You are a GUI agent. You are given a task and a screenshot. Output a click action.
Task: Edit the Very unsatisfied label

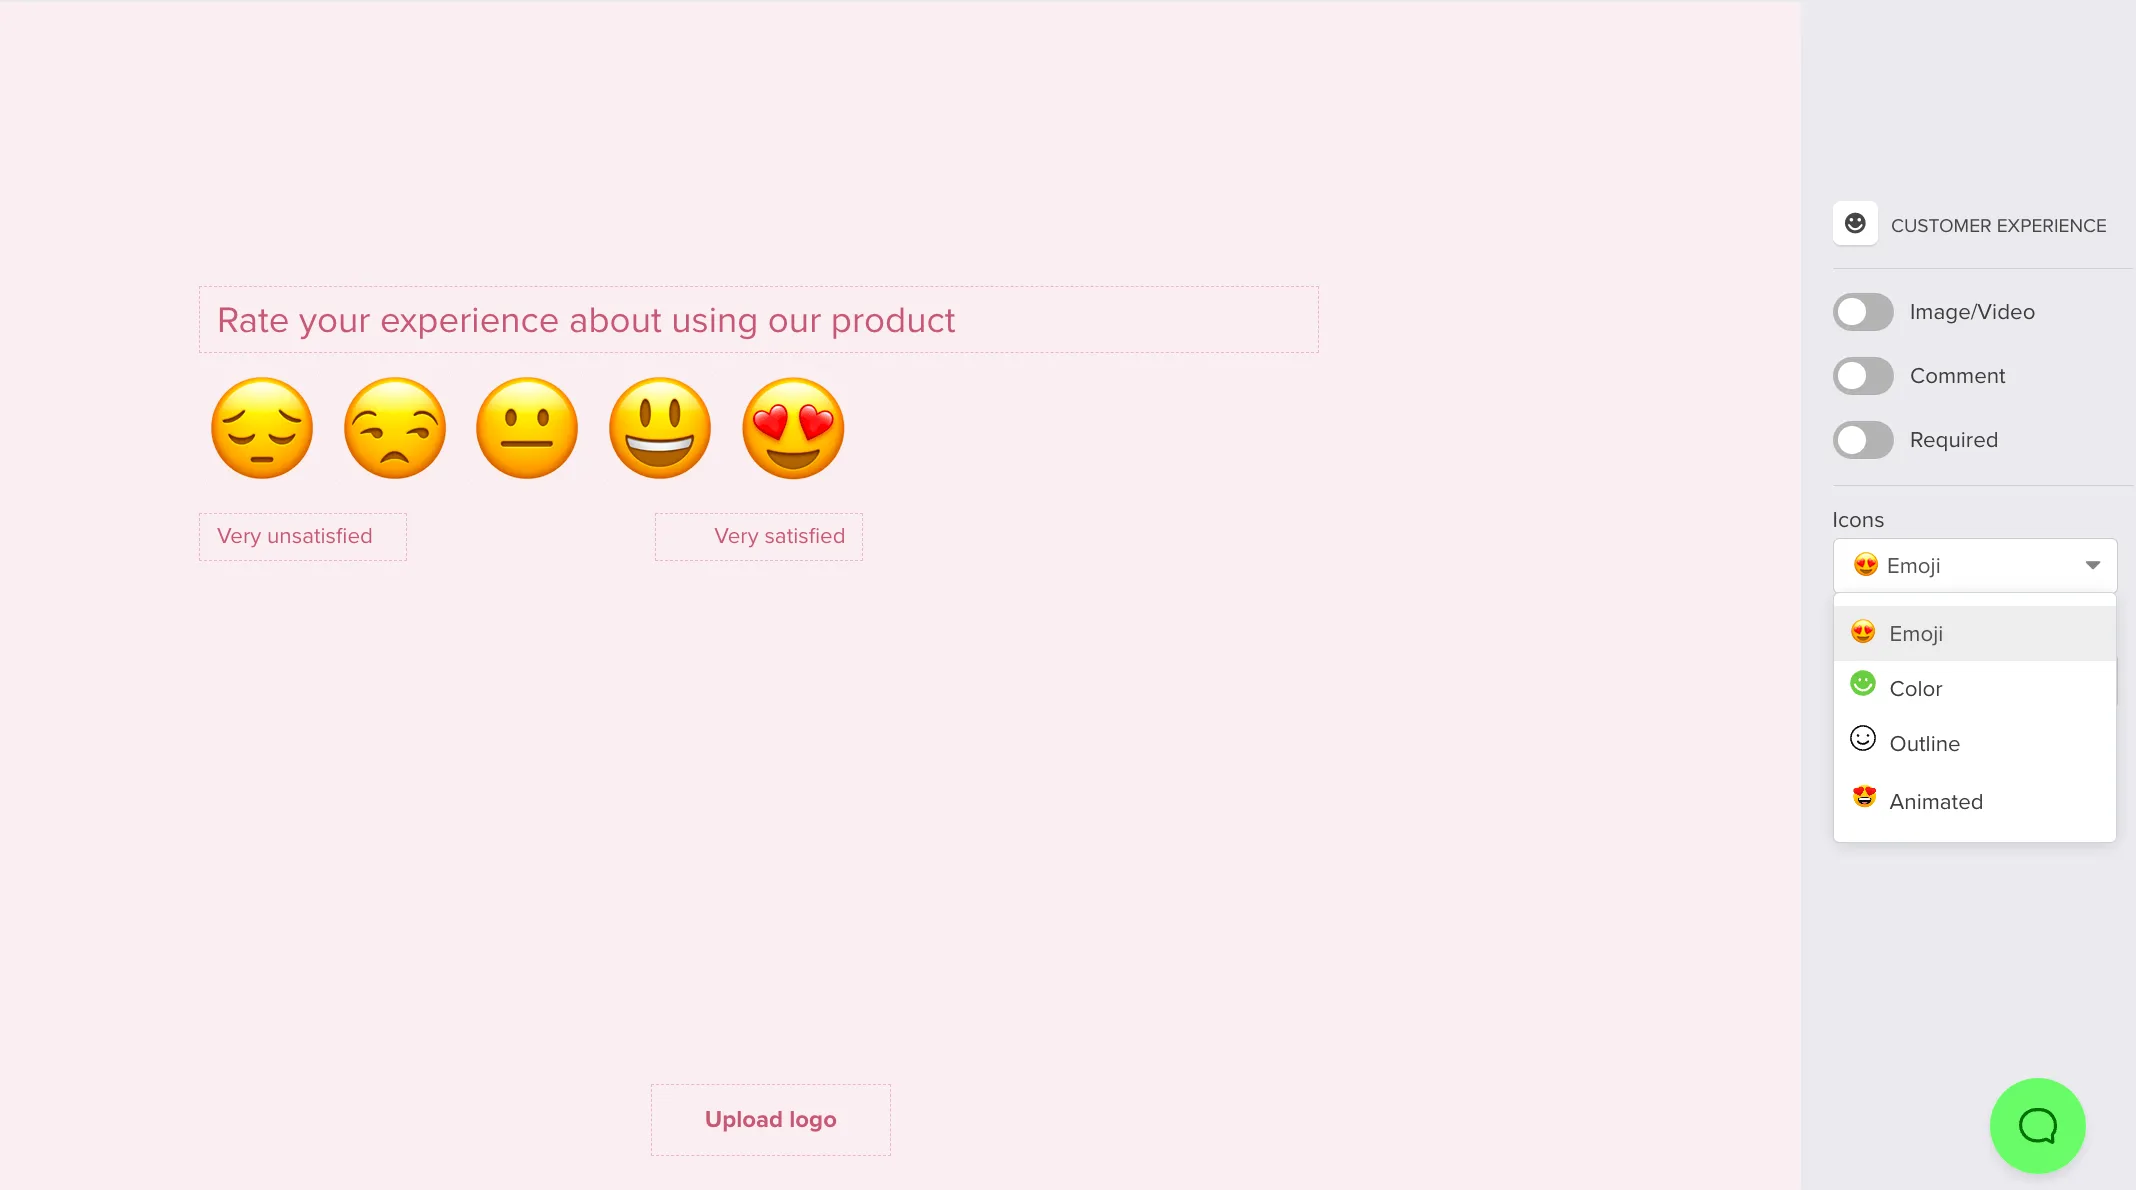[x=302, y=536]
